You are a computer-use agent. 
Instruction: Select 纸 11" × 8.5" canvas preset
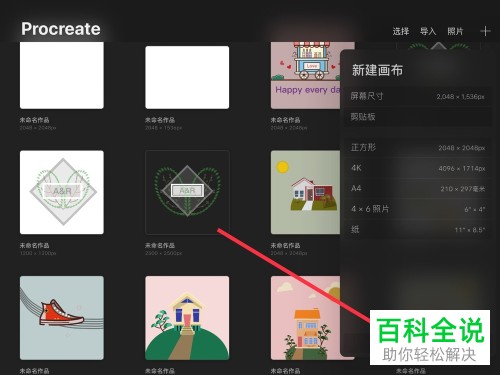(x=418, y=229)
